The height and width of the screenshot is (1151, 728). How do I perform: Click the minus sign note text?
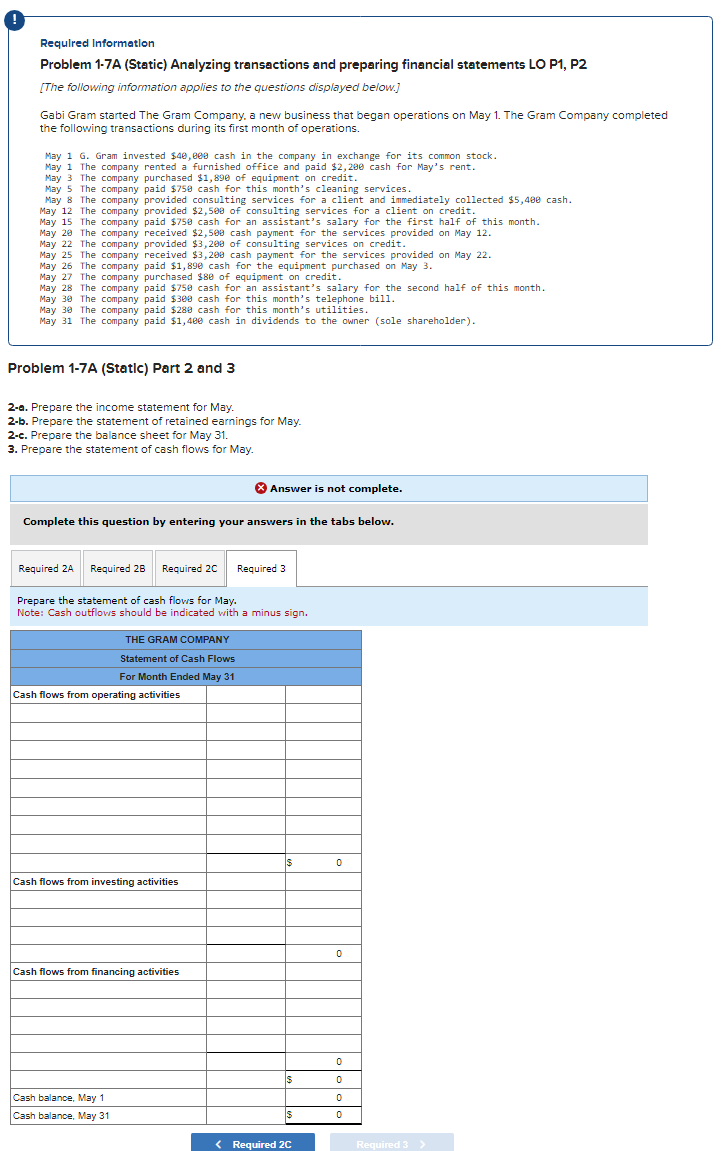(162, 612)
